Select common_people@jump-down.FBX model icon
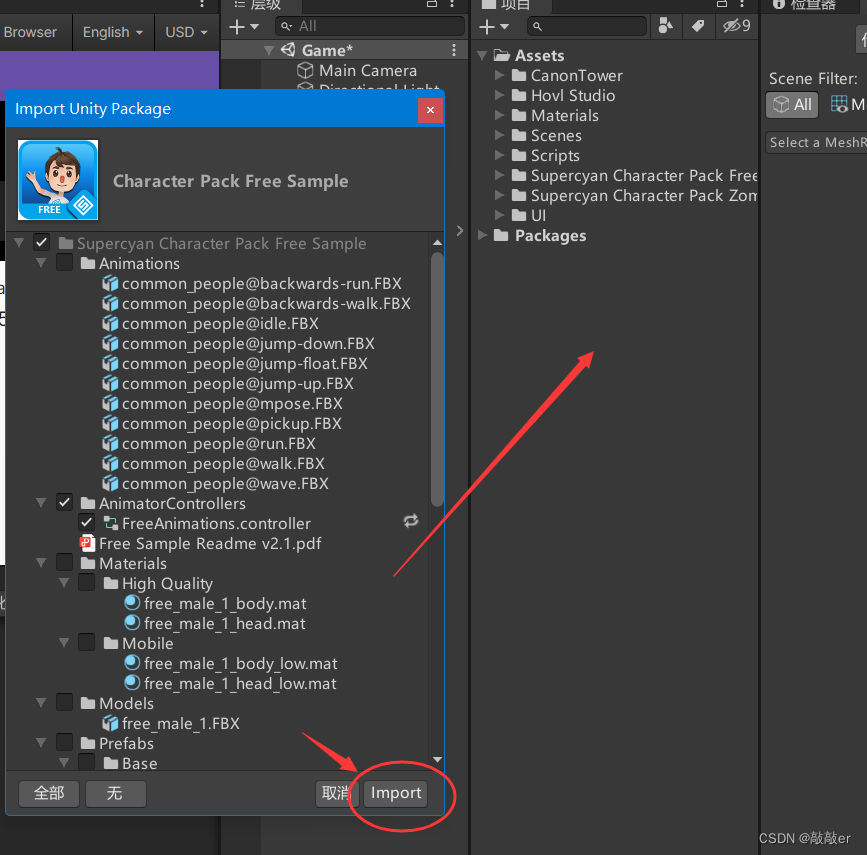Viewport: 867px width, 855px height. 110,343
